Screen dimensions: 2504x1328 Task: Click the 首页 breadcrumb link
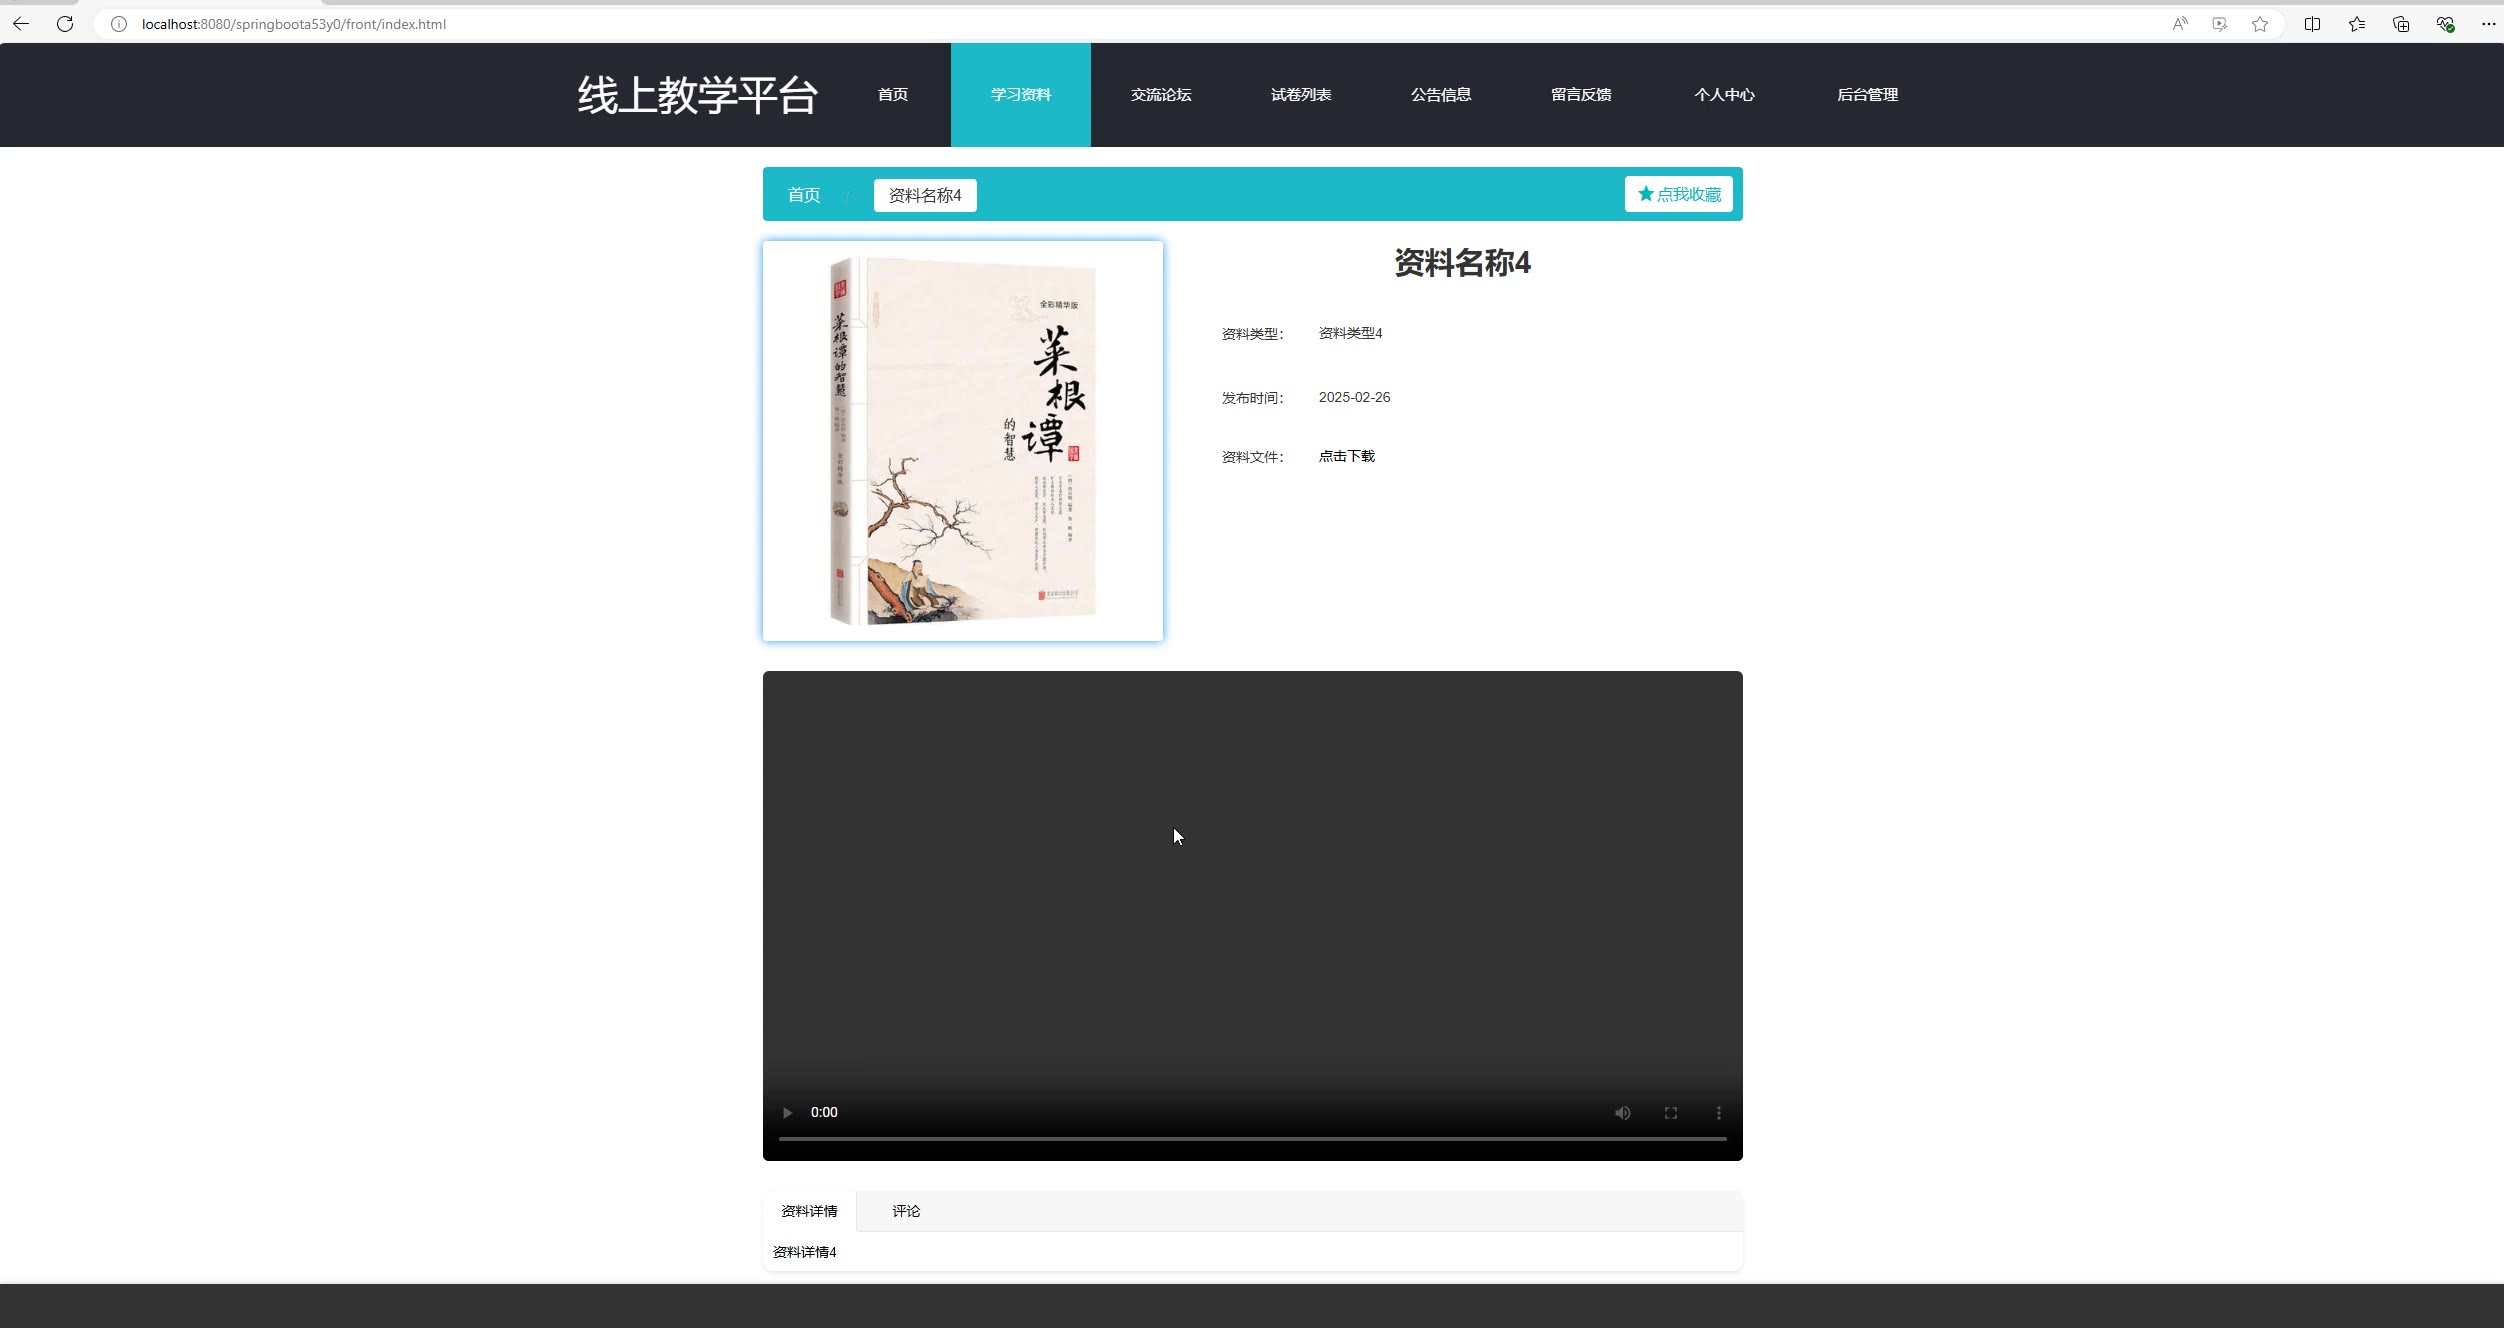coord(804,195)
